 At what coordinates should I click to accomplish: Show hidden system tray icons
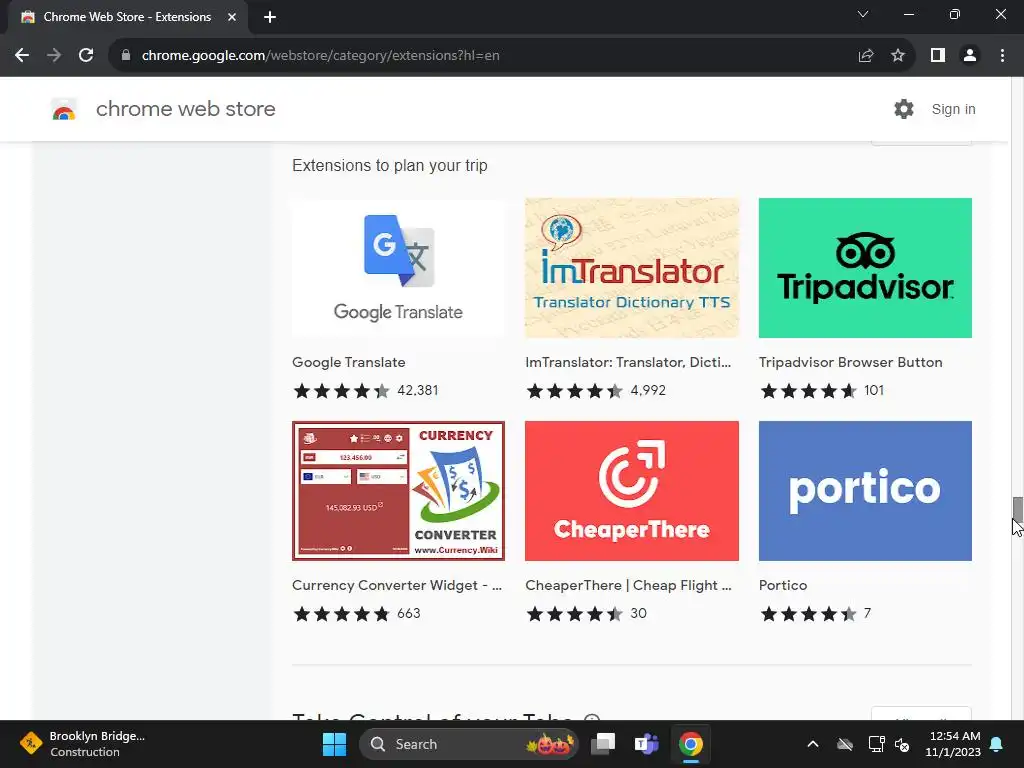point(813,744)
